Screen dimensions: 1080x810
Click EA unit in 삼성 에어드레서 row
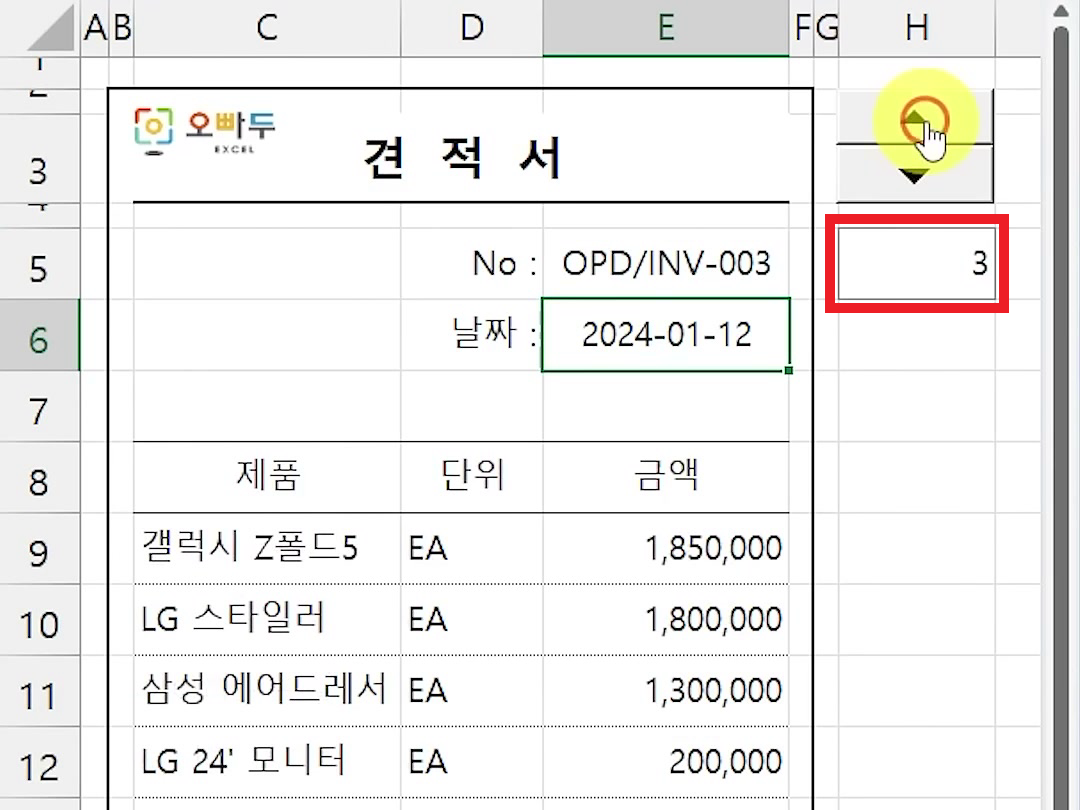[x=428, y=692]
